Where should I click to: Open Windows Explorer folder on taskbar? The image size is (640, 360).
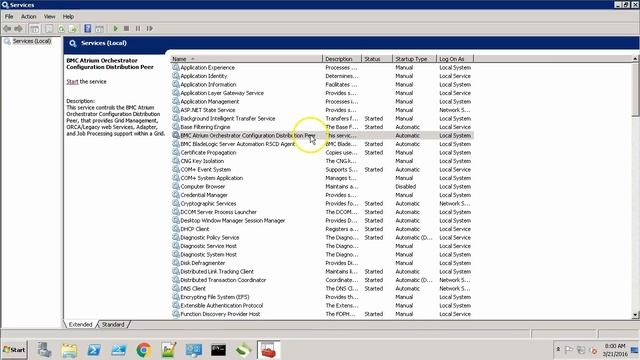point(69,350)
